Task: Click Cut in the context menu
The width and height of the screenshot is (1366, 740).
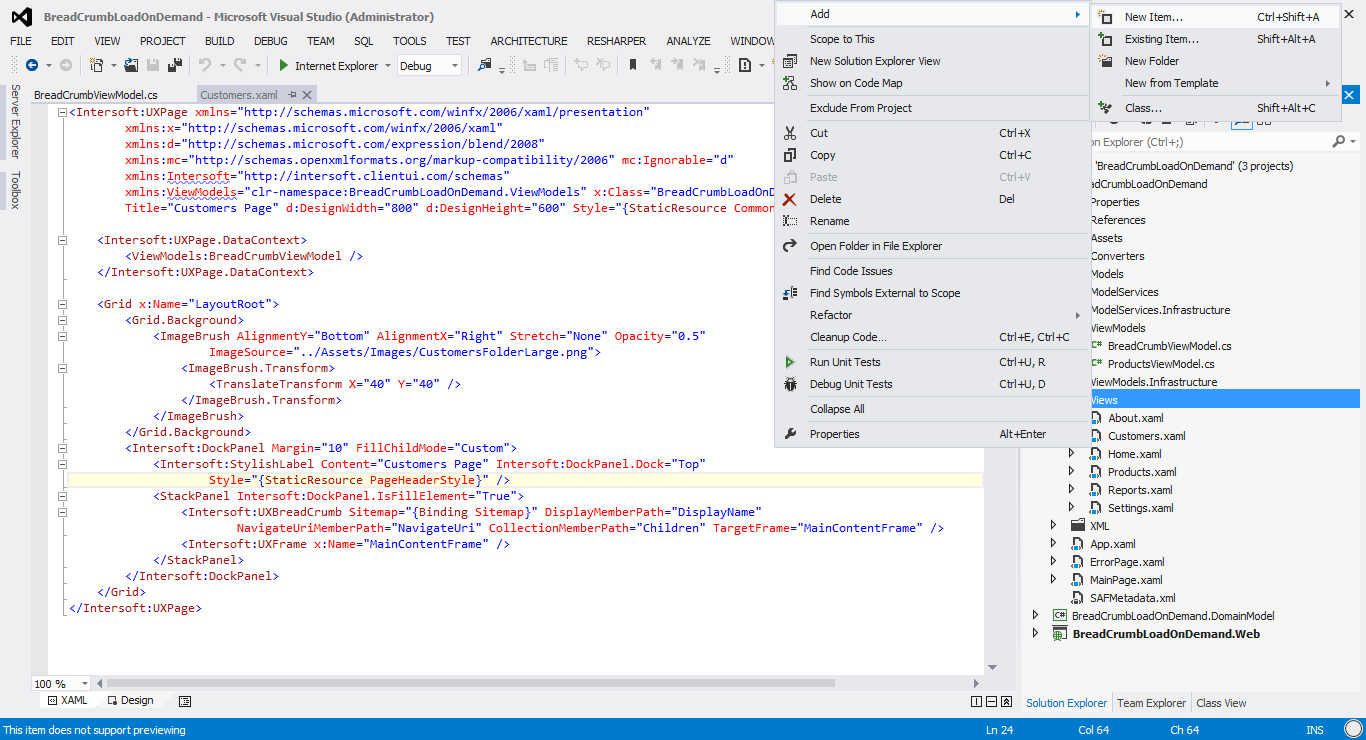Action: pyautogui.click(x=932, y=133)
